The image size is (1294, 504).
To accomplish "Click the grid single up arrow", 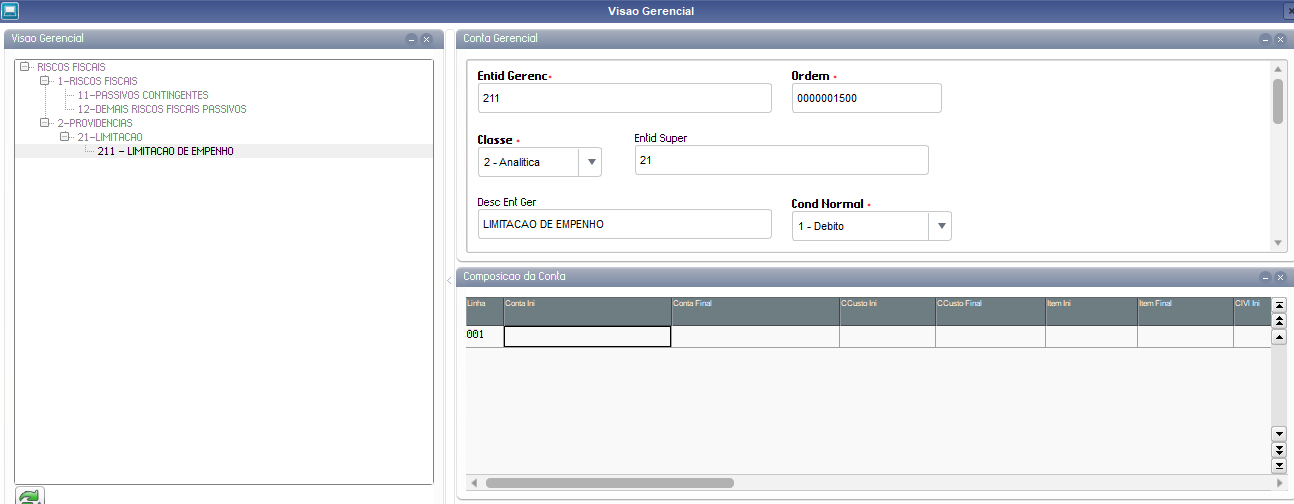I will [x=1278, y=337].
